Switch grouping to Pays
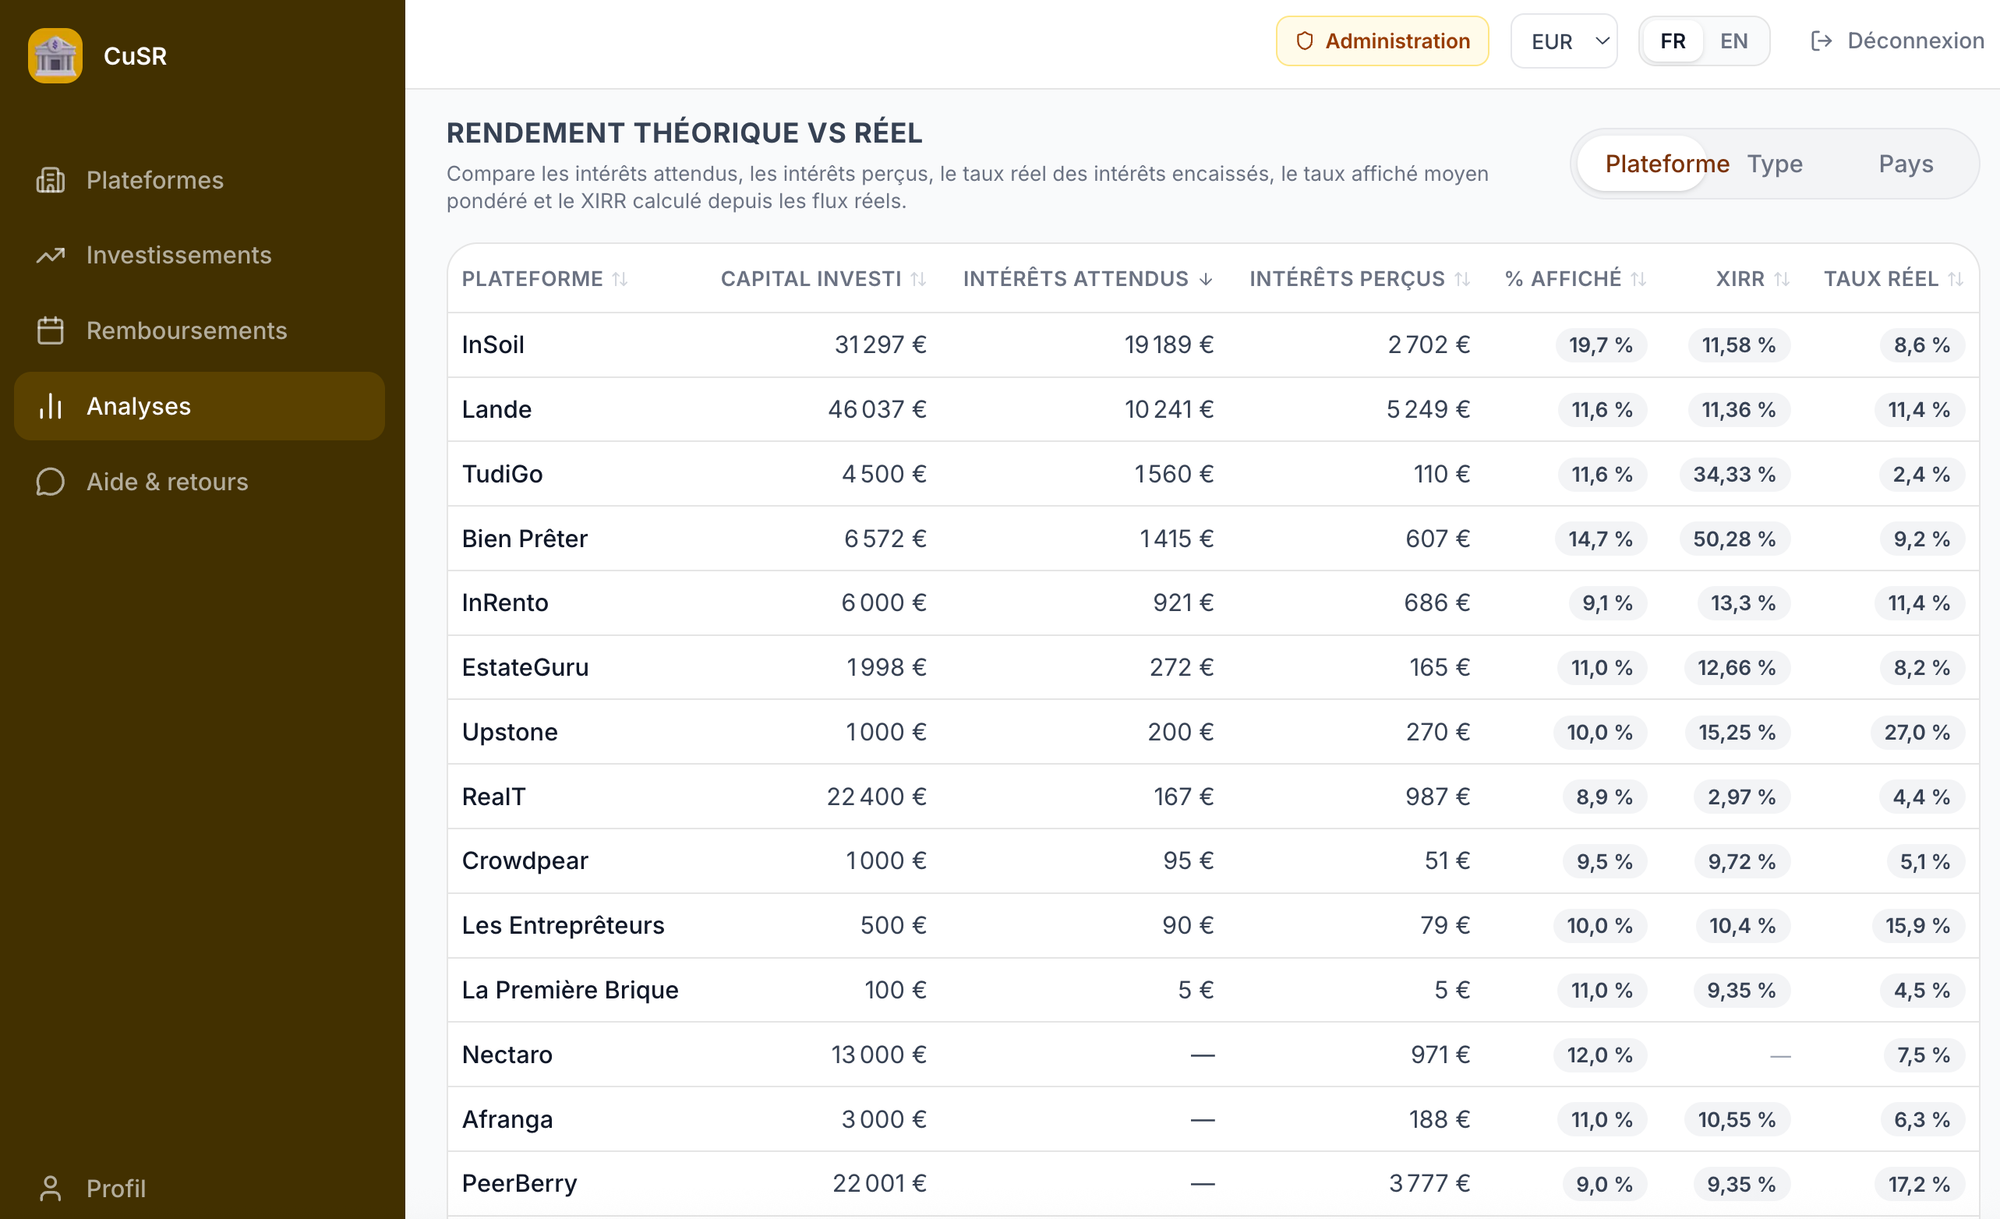 (x=1905, y=164)
